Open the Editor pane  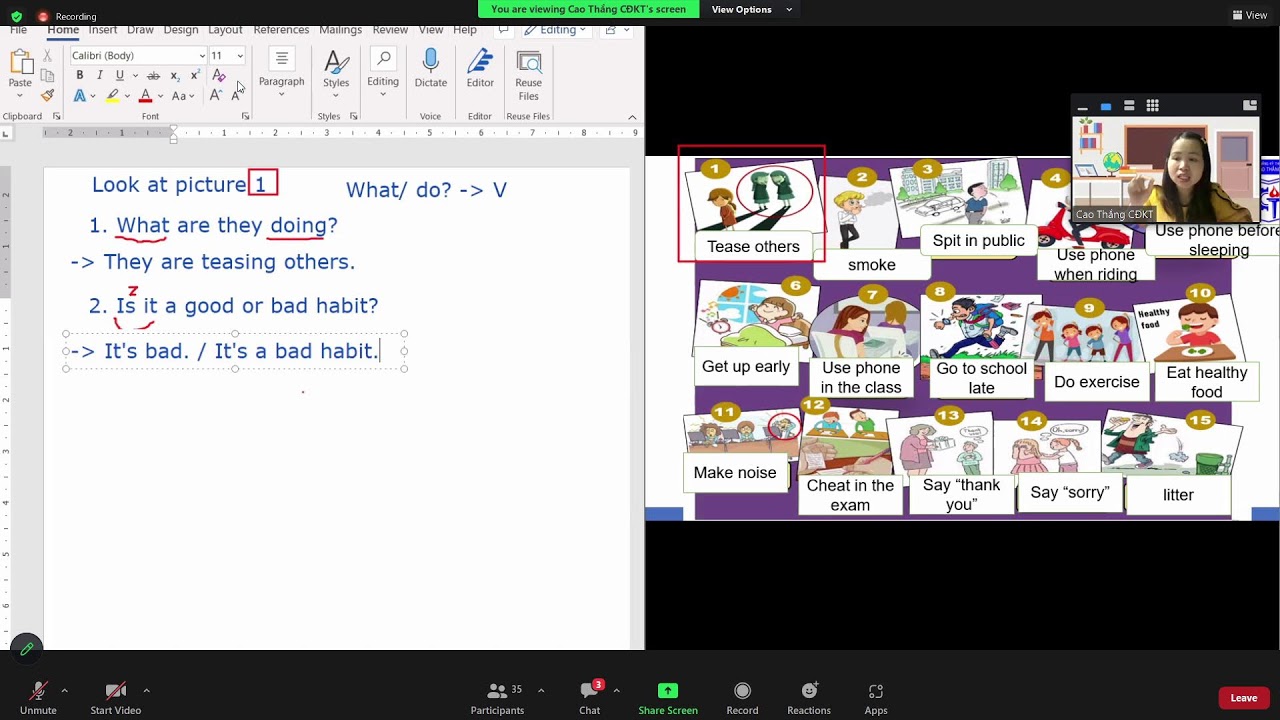tap(480, 70)
